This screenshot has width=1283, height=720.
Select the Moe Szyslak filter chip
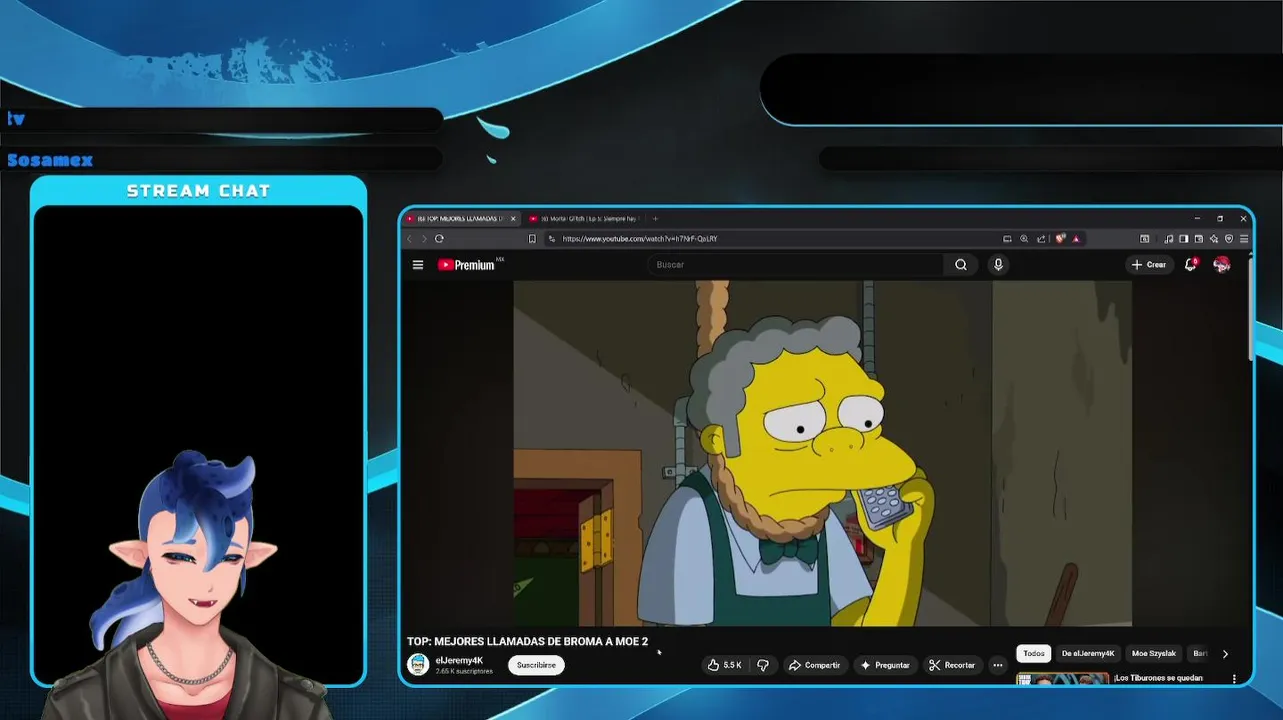point(1154,653)
